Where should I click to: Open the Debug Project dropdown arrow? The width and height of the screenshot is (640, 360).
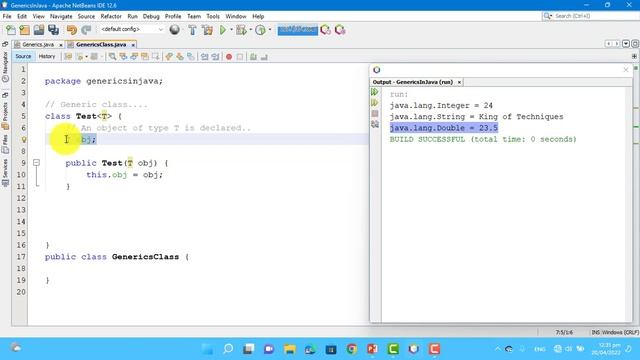[x=250, y=30]
